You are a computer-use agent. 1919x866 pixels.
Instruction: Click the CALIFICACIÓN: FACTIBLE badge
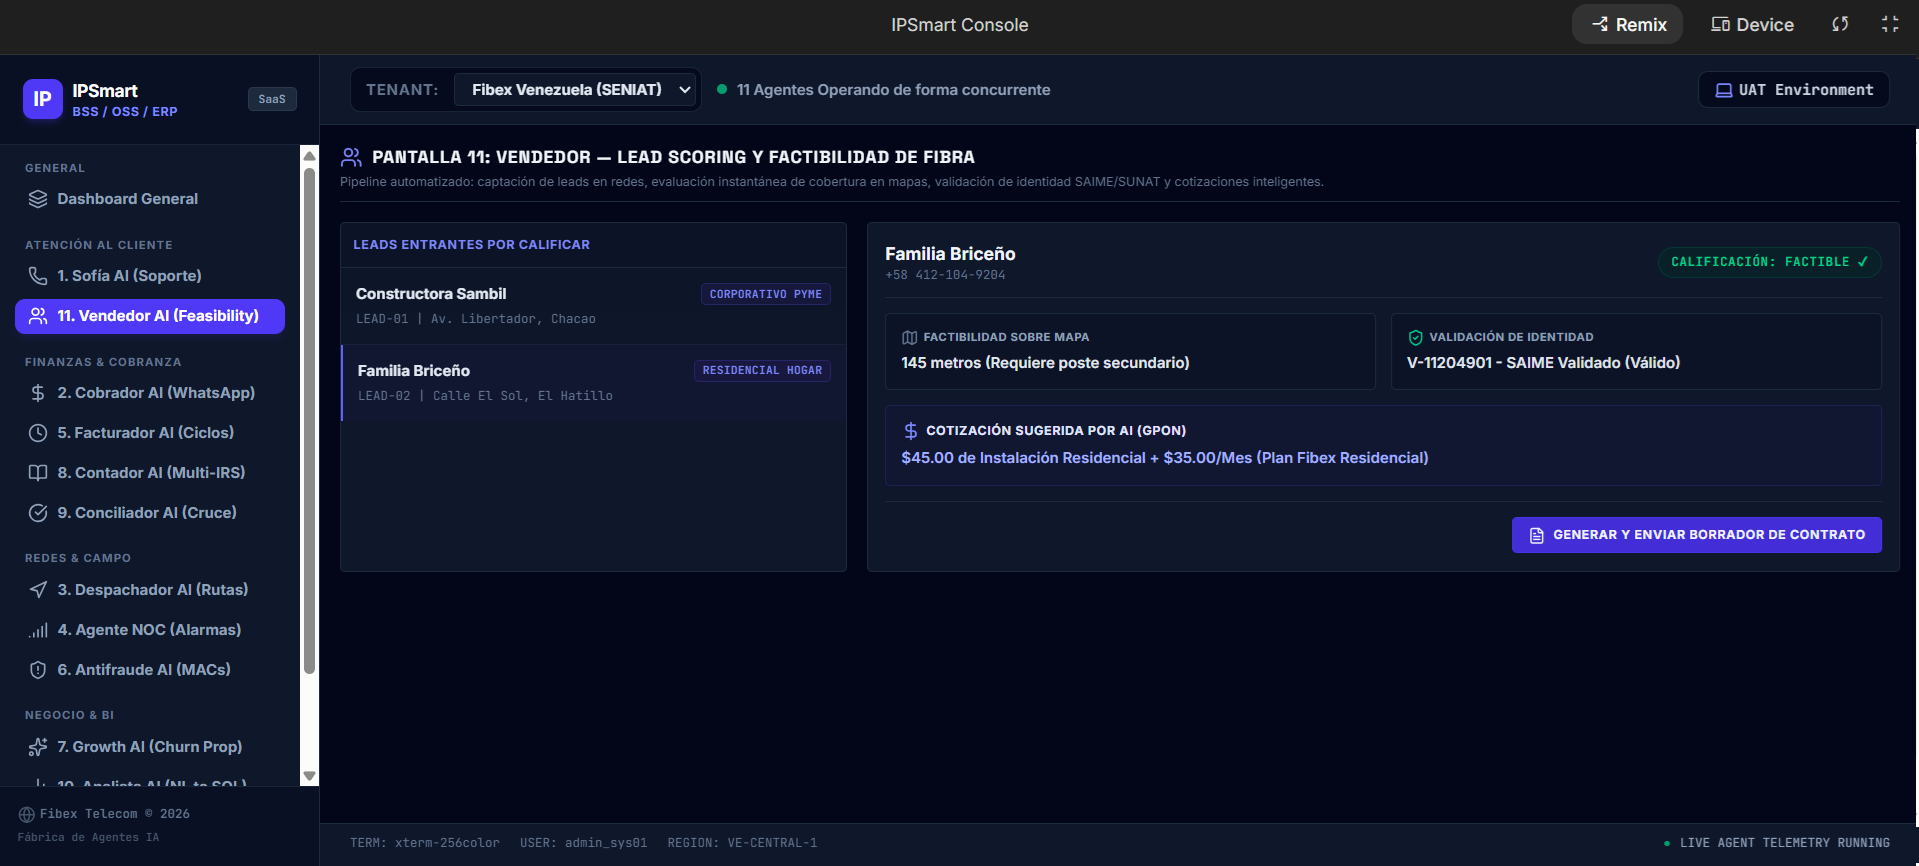tap(1769, 262)
